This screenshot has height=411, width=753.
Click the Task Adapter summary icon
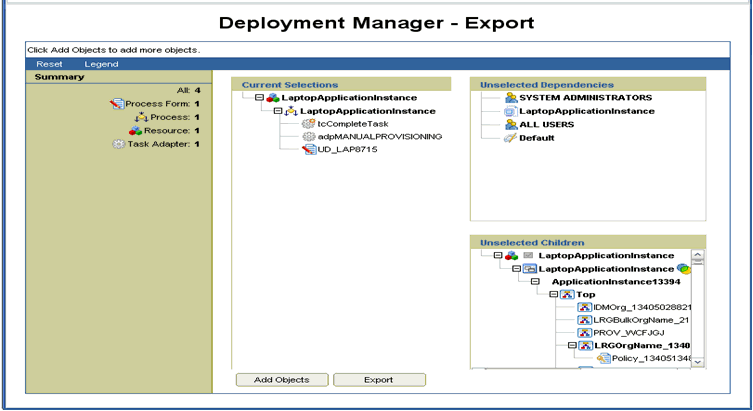(x=119, y=144)
